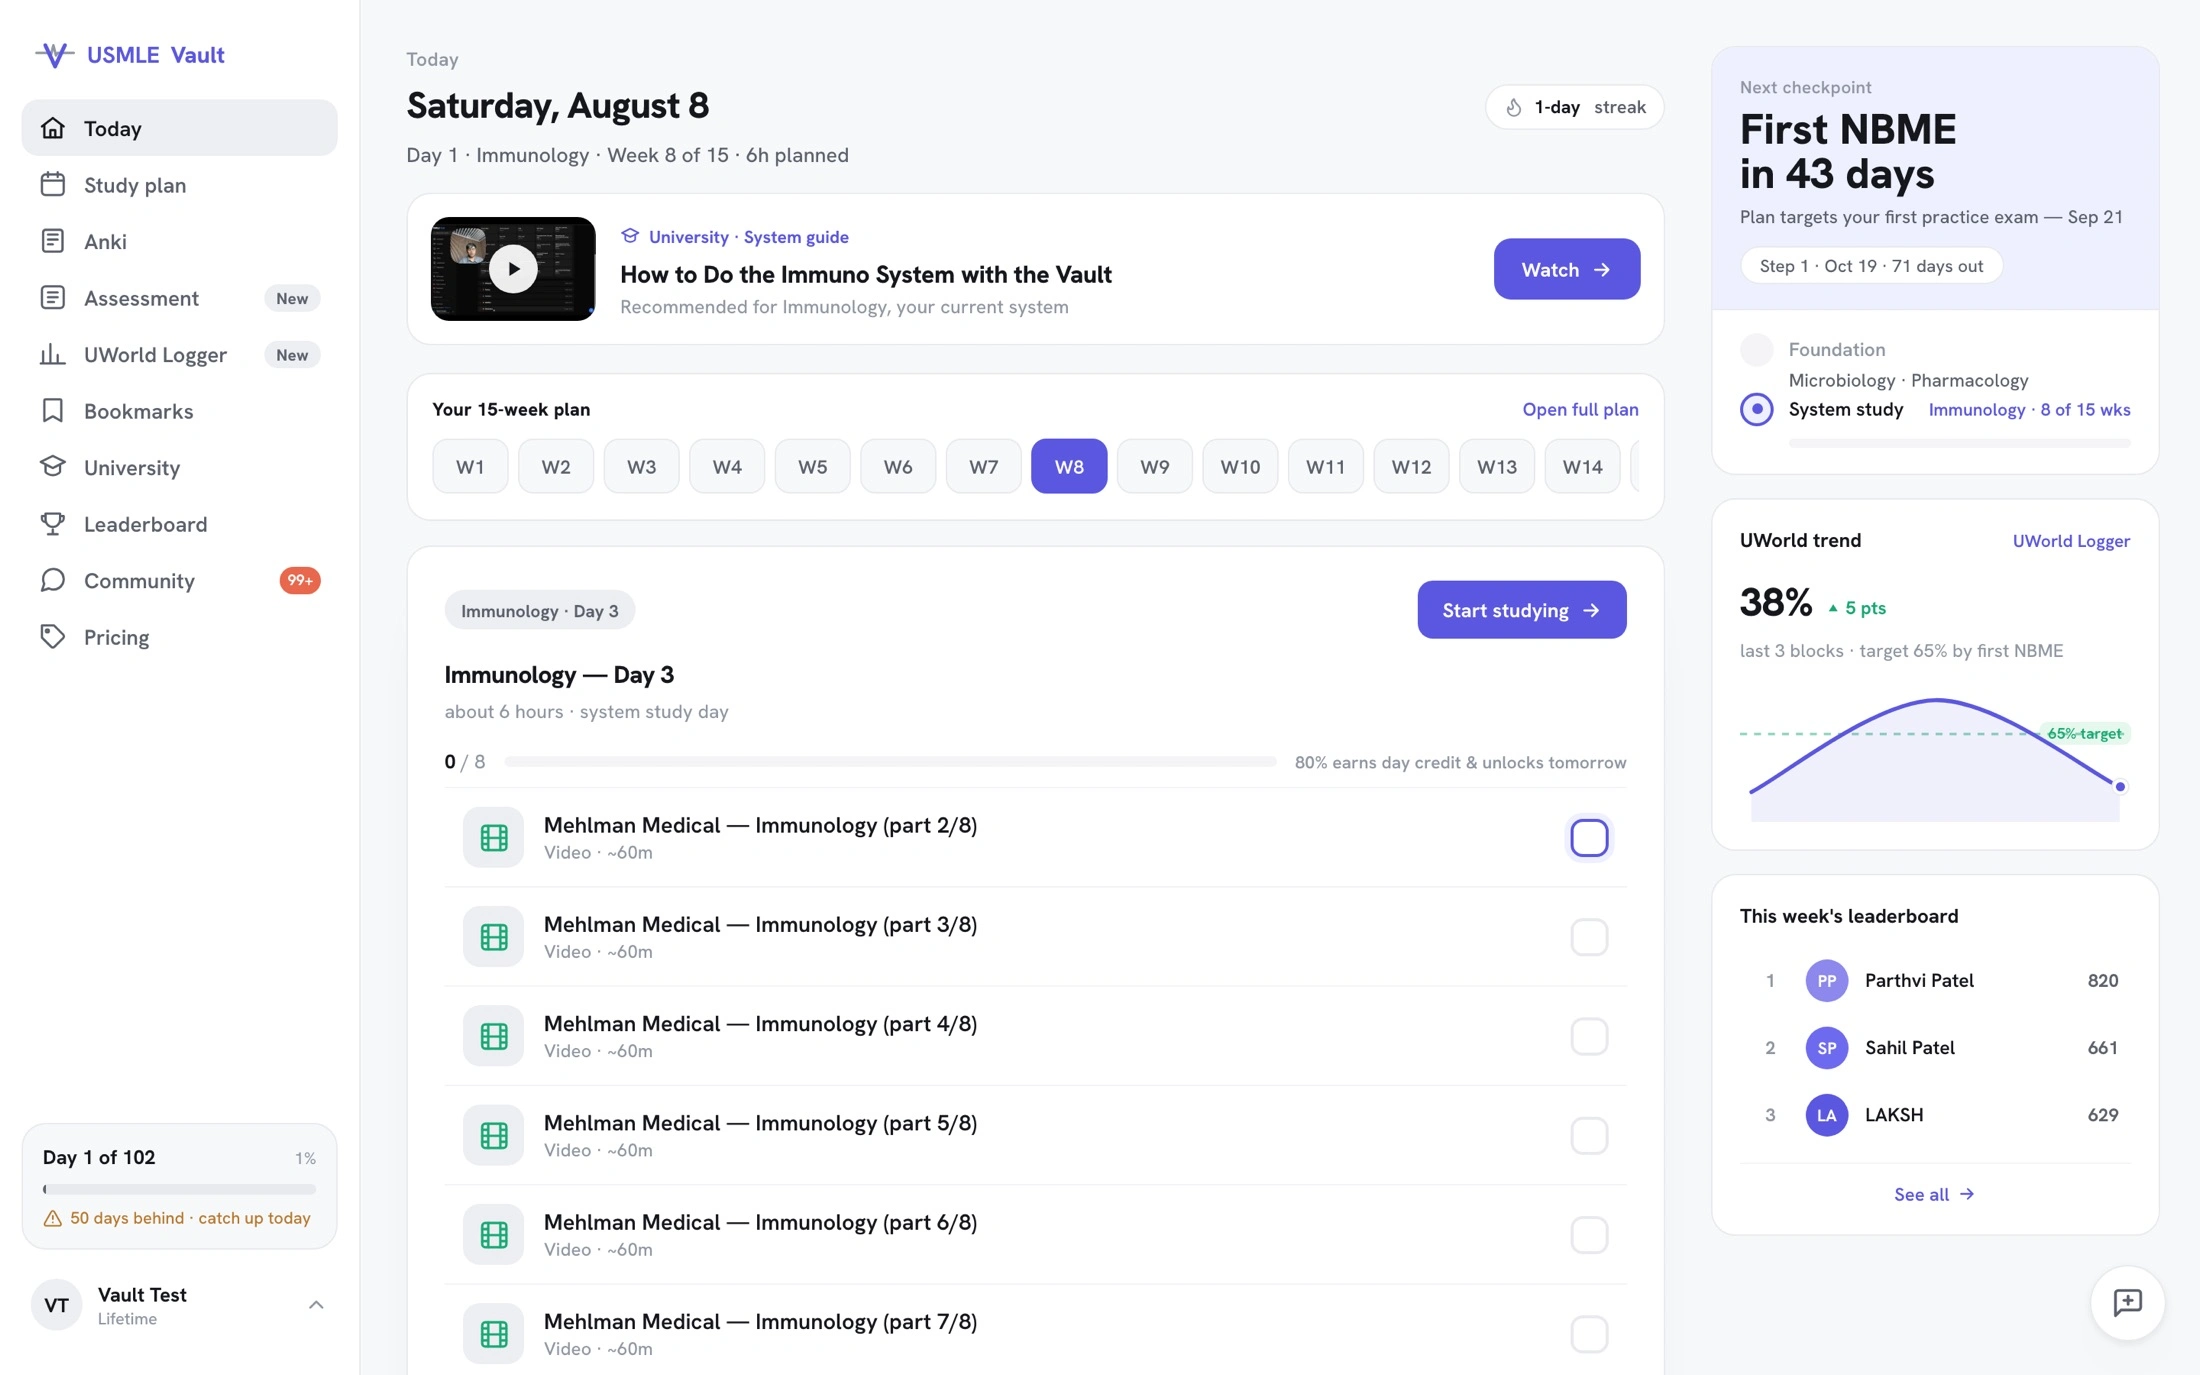Screen dimensions: 2200x1375
Task: Select week W9 in the 15-week plan
Action: tap(1154, 466)
